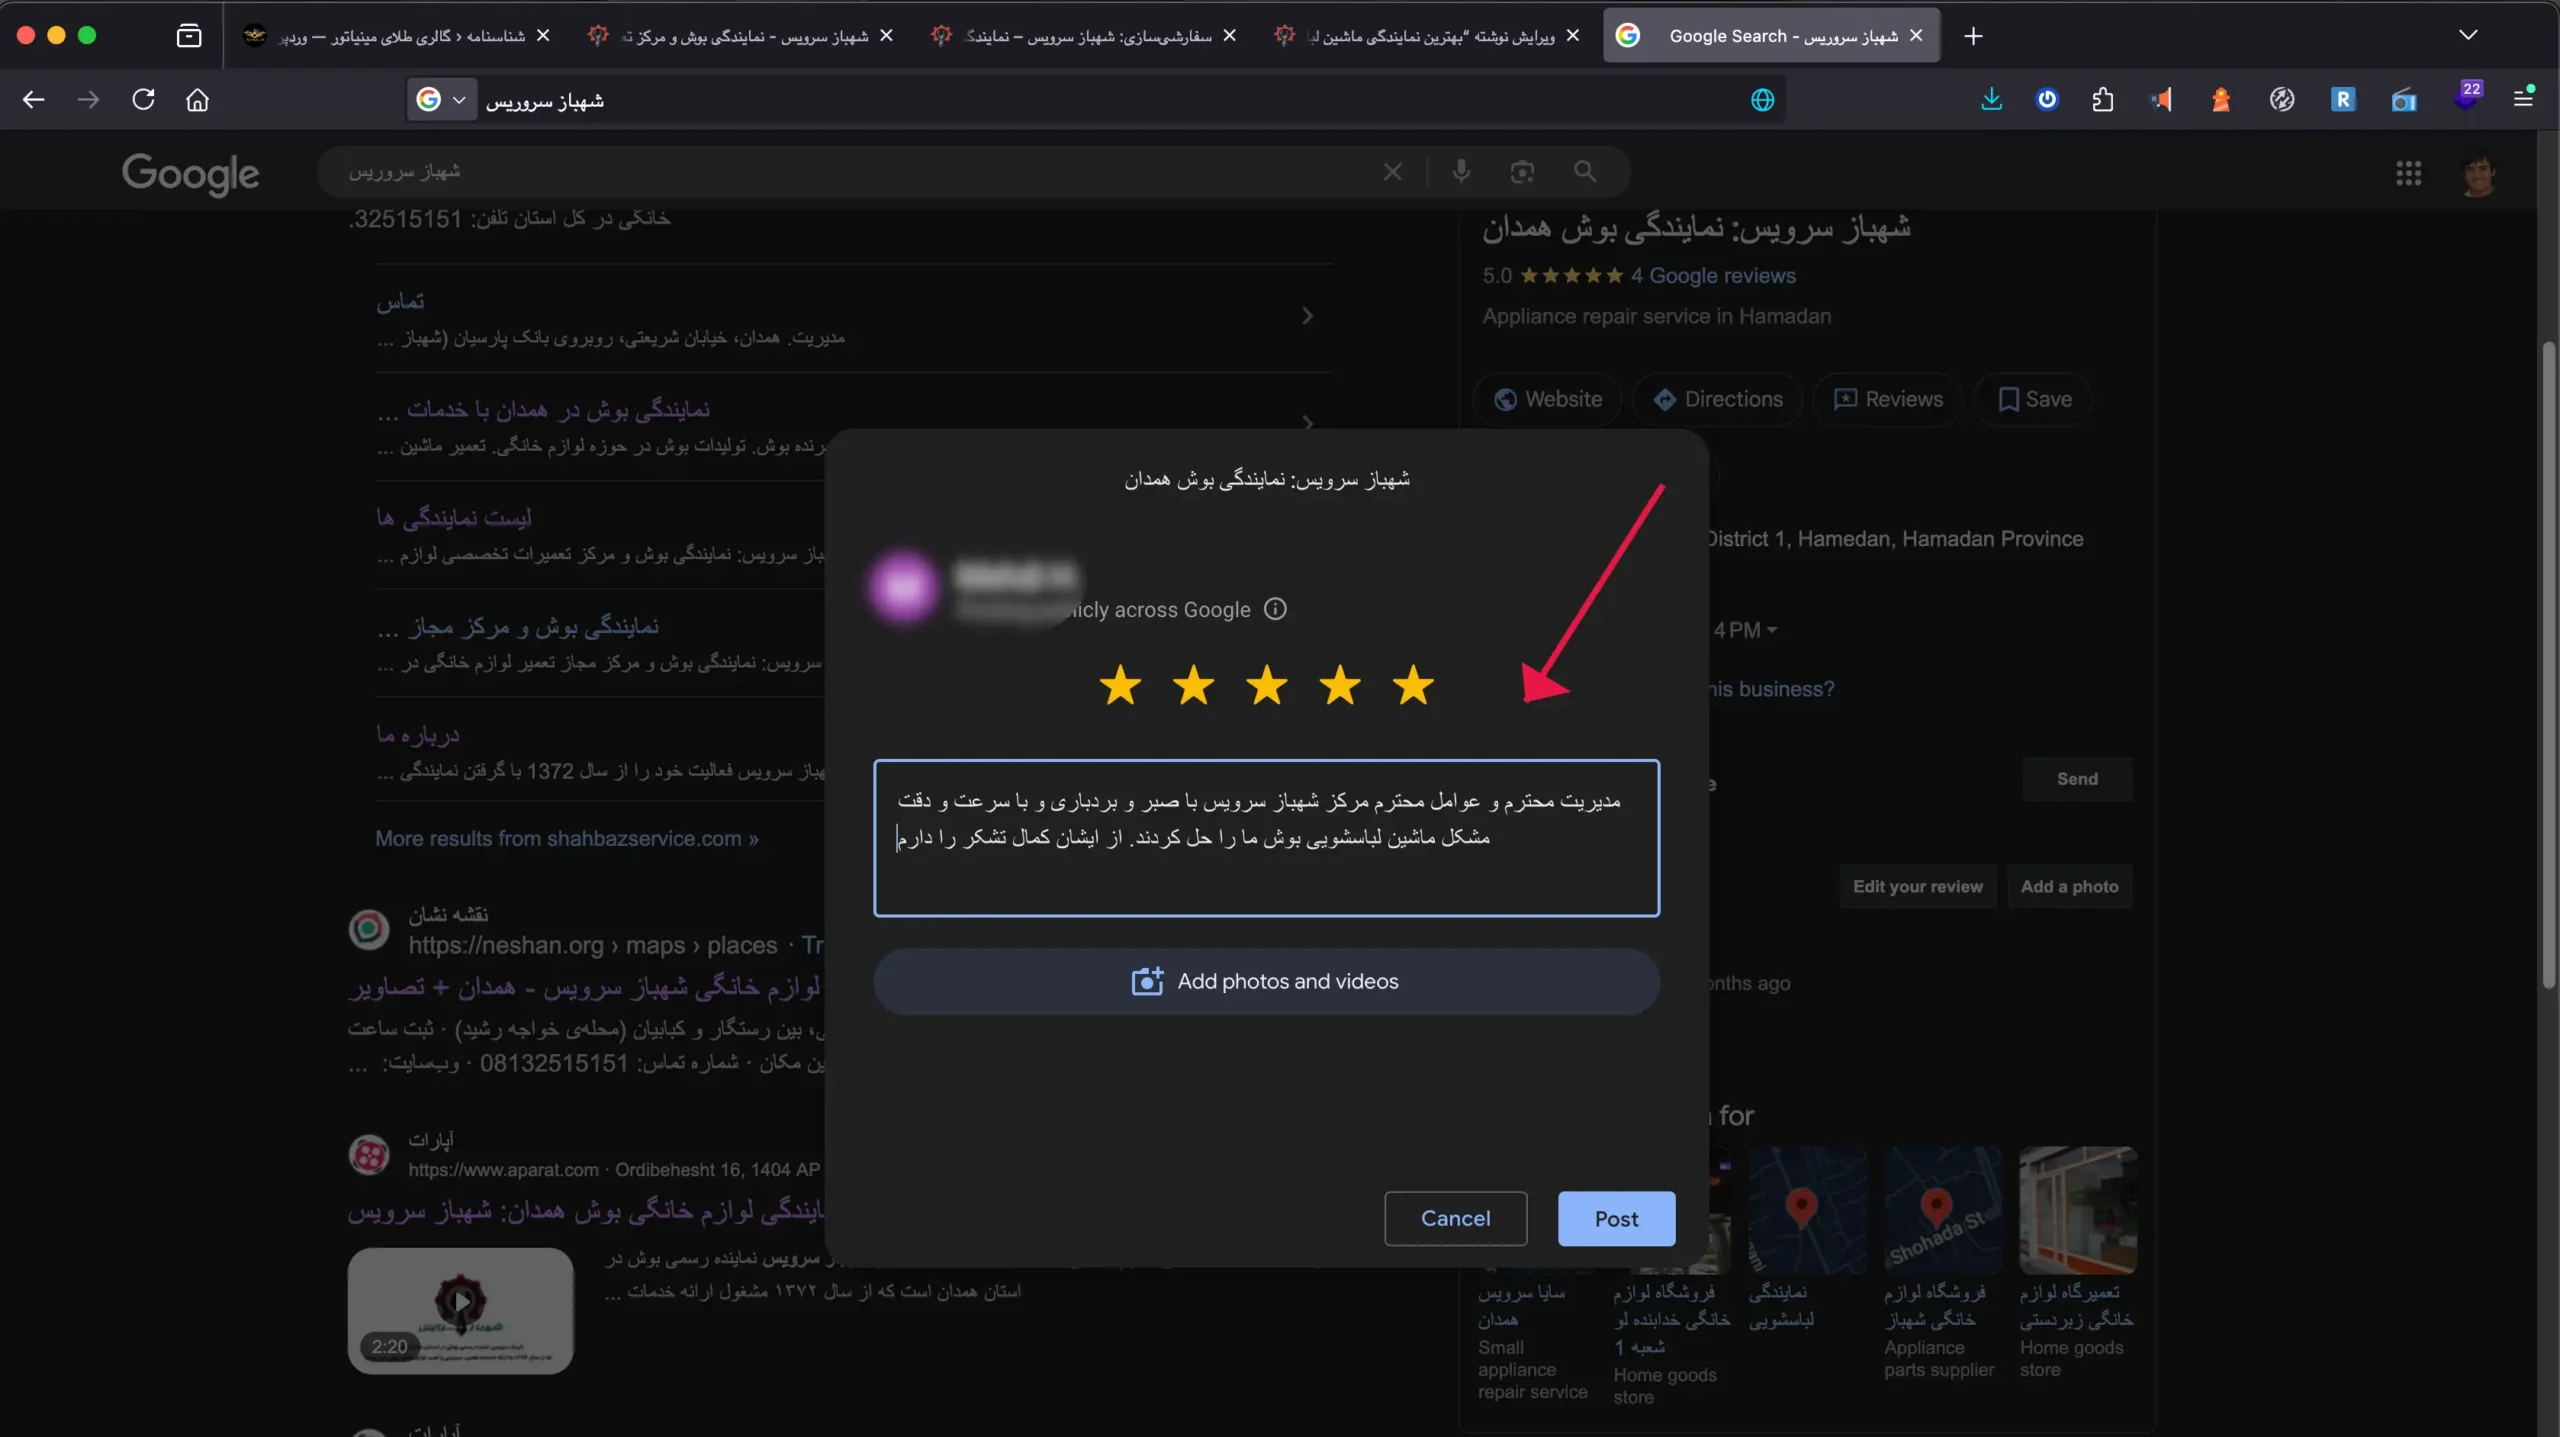Image resolution: width=2560 pixels, height=1437 pixels.
Task: Open the browser application menu
Action: tap(2523, 98)
